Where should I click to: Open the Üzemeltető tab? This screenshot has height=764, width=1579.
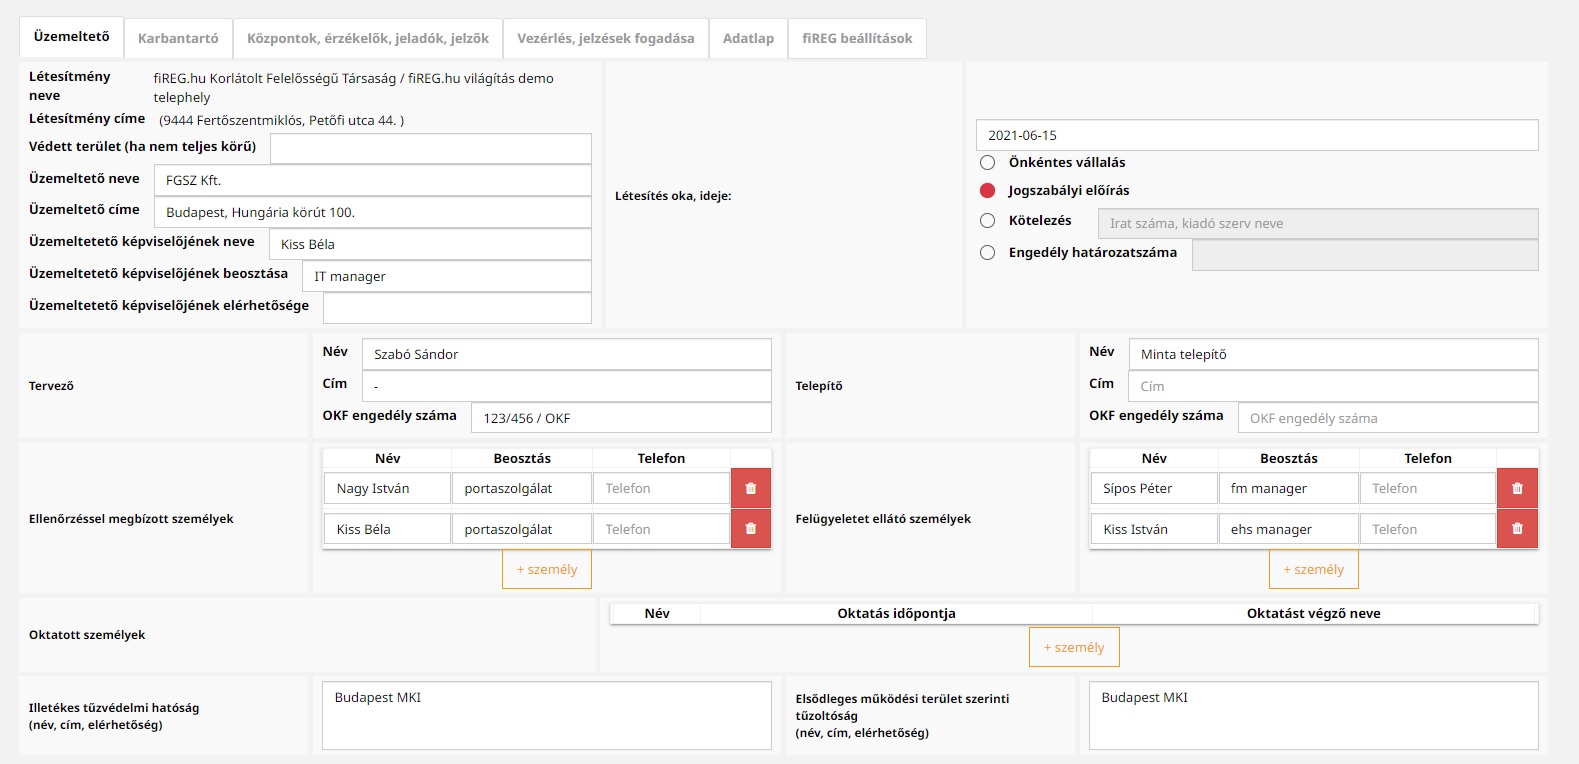click(72, 37)
